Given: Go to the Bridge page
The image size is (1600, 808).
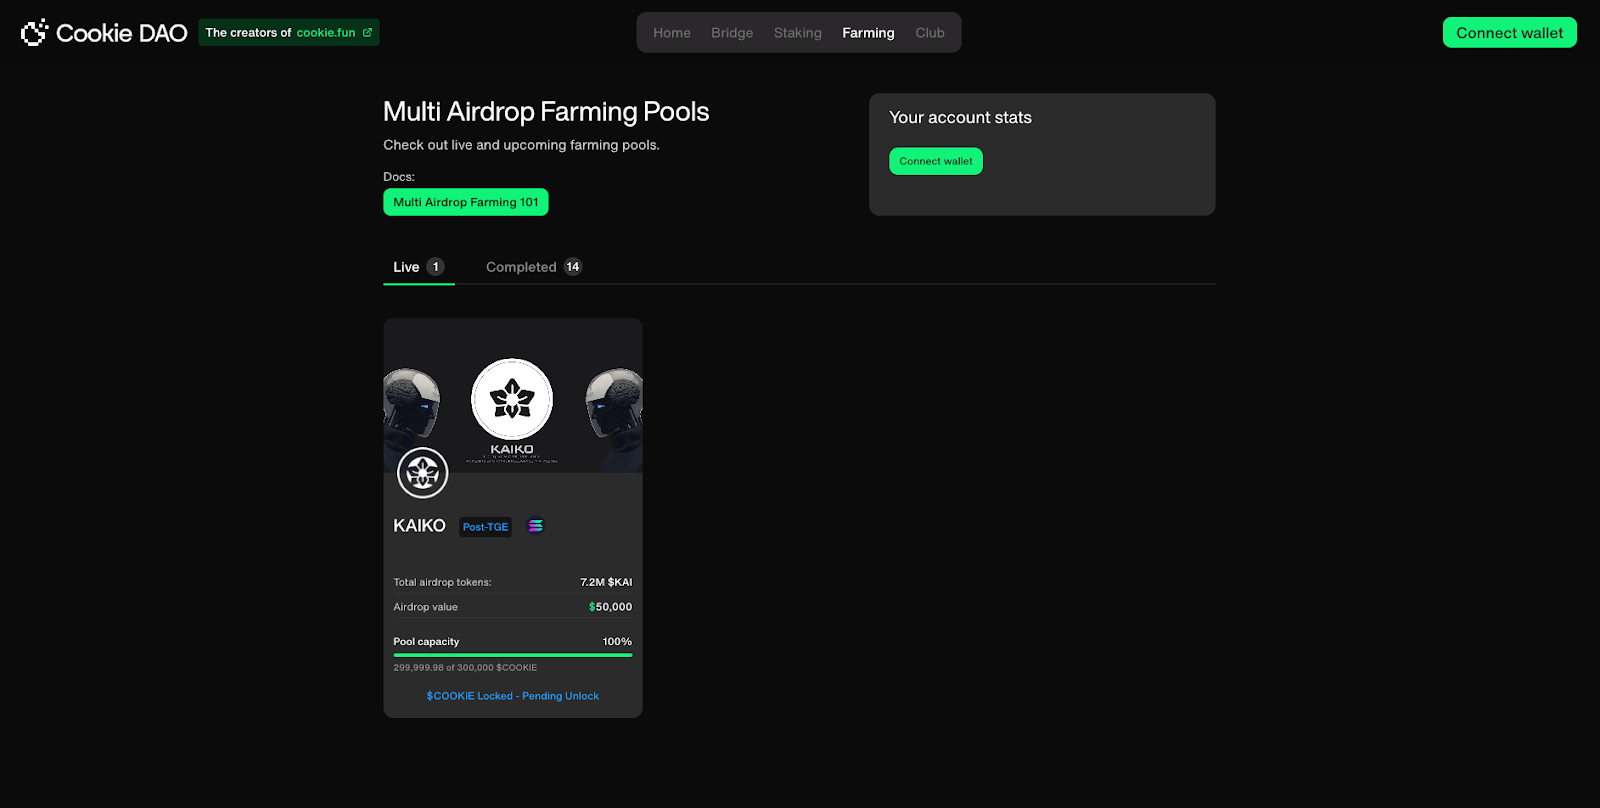Looking at the screenshot, I should [x=732, y=33].
